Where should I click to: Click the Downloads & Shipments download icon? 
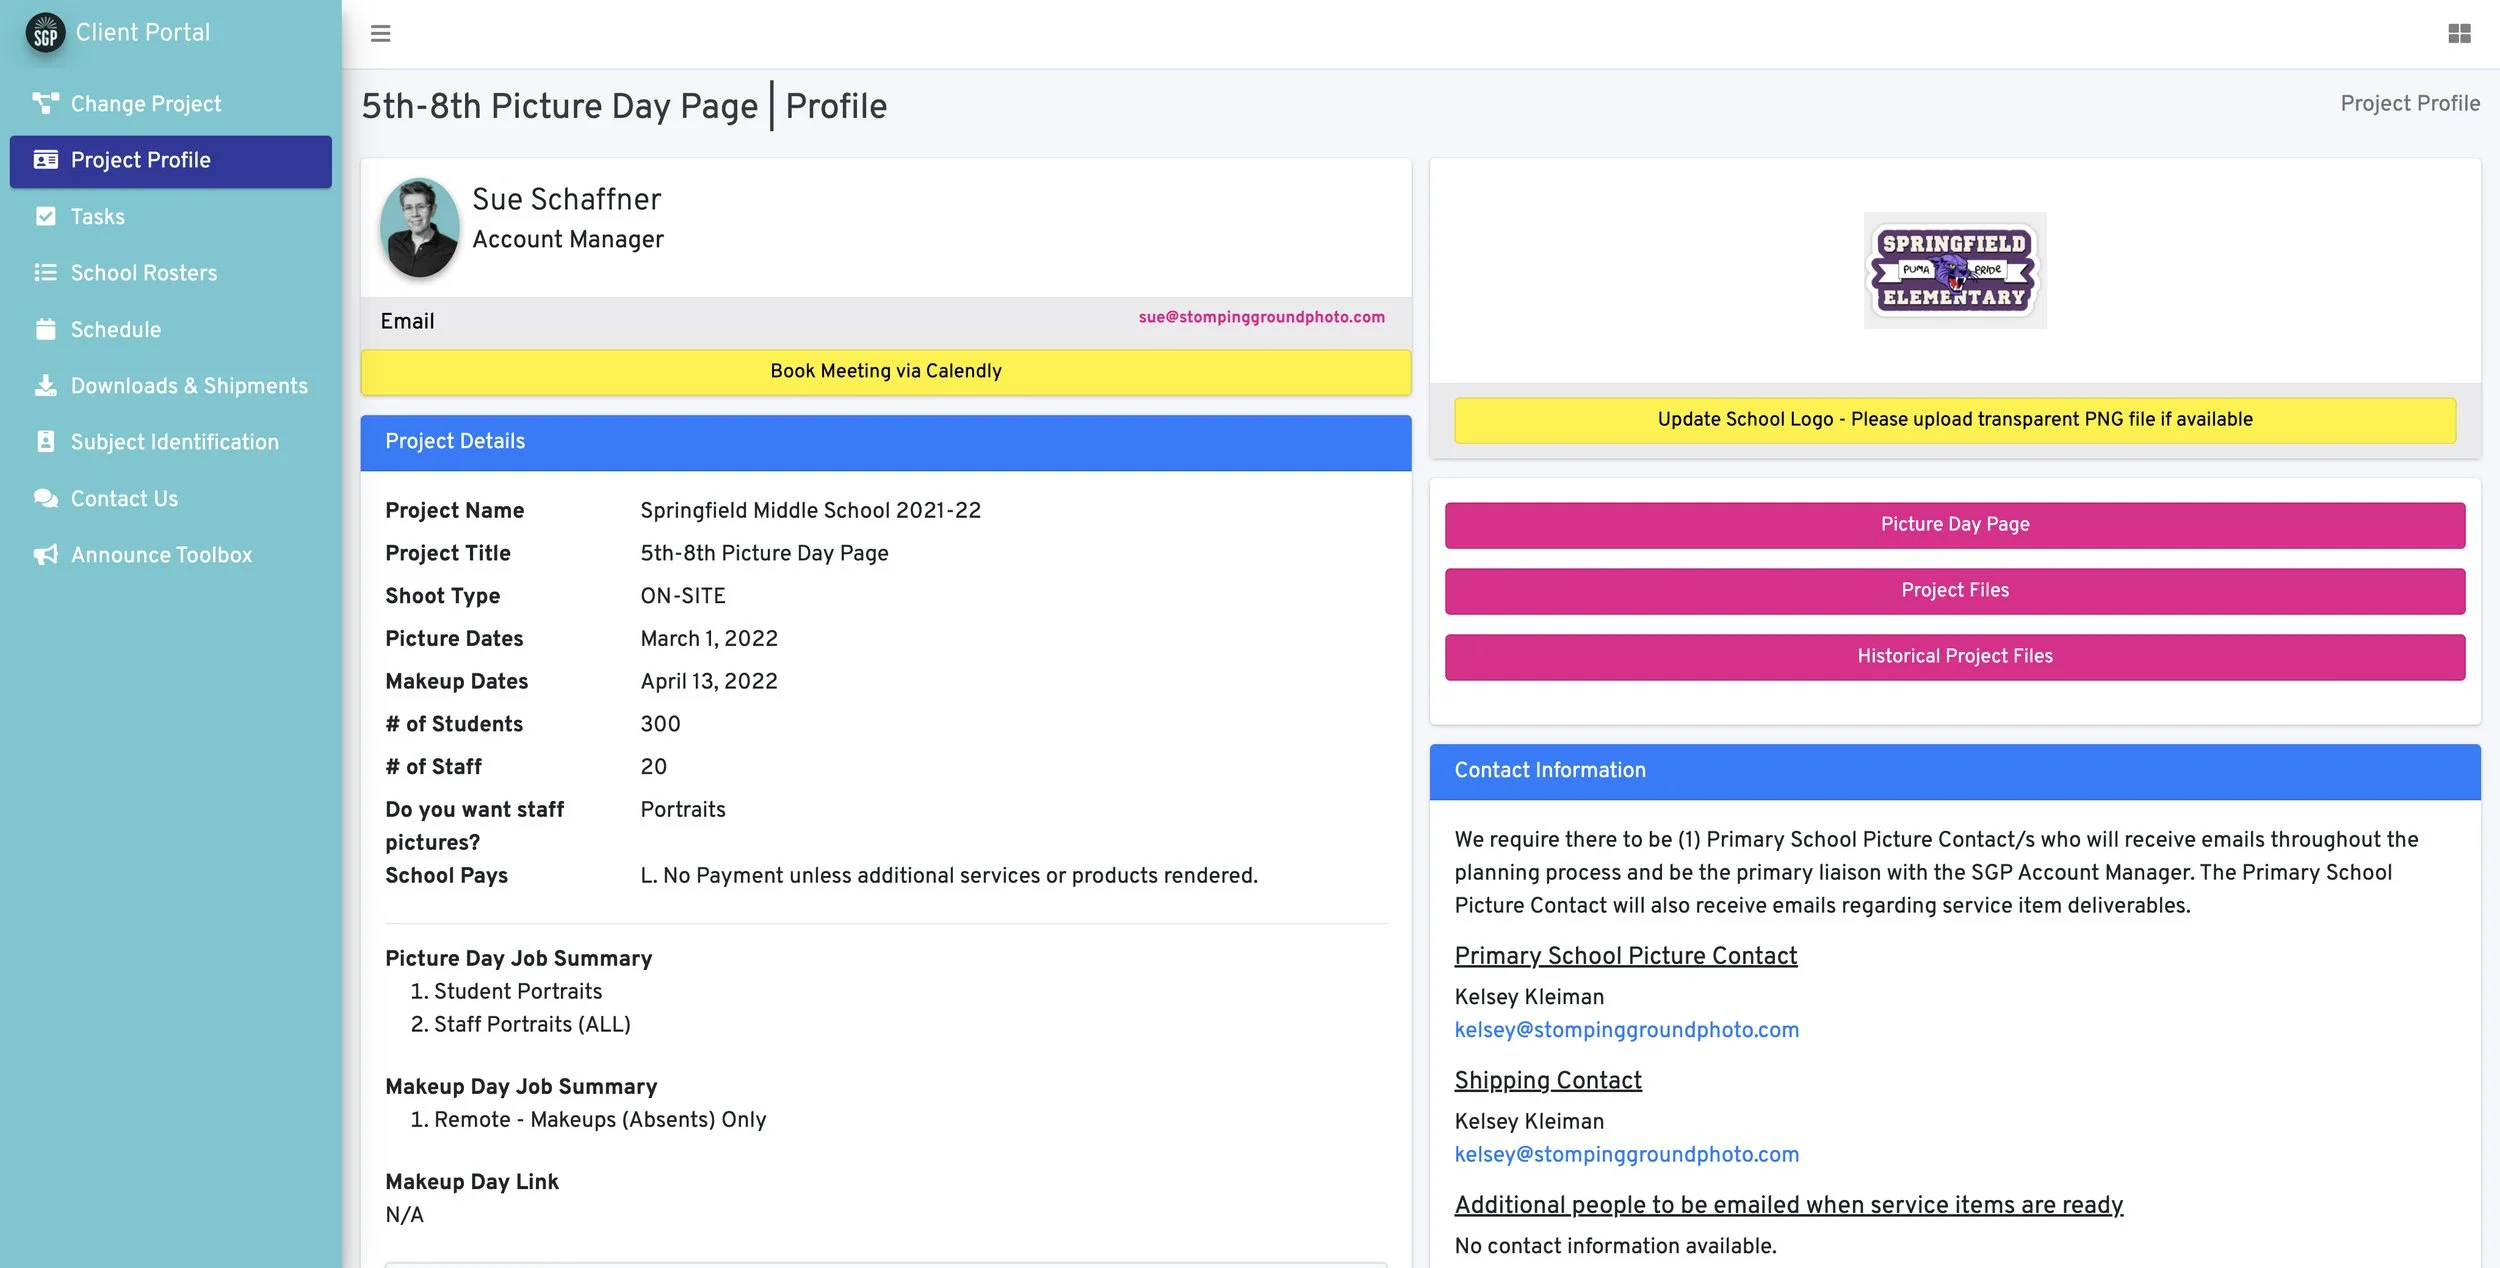45,385
